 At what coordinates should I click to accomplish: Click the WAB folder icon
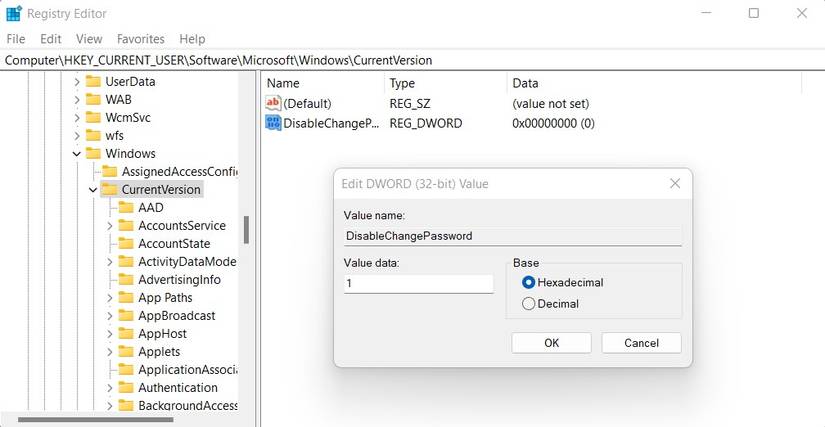click(x=93, y=99)
